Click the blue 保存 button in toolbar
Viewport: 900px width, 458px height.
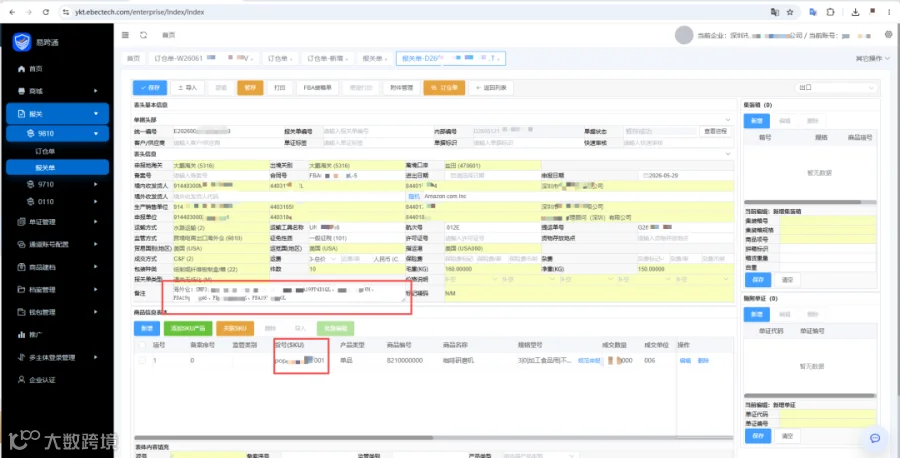(x=150, y=88)
